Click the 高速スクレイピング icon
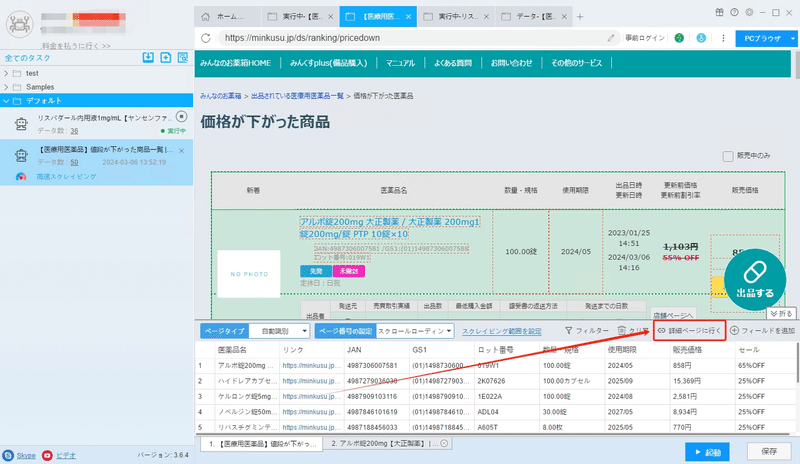This screenshot has width=800, height=464. click(21, 177)
